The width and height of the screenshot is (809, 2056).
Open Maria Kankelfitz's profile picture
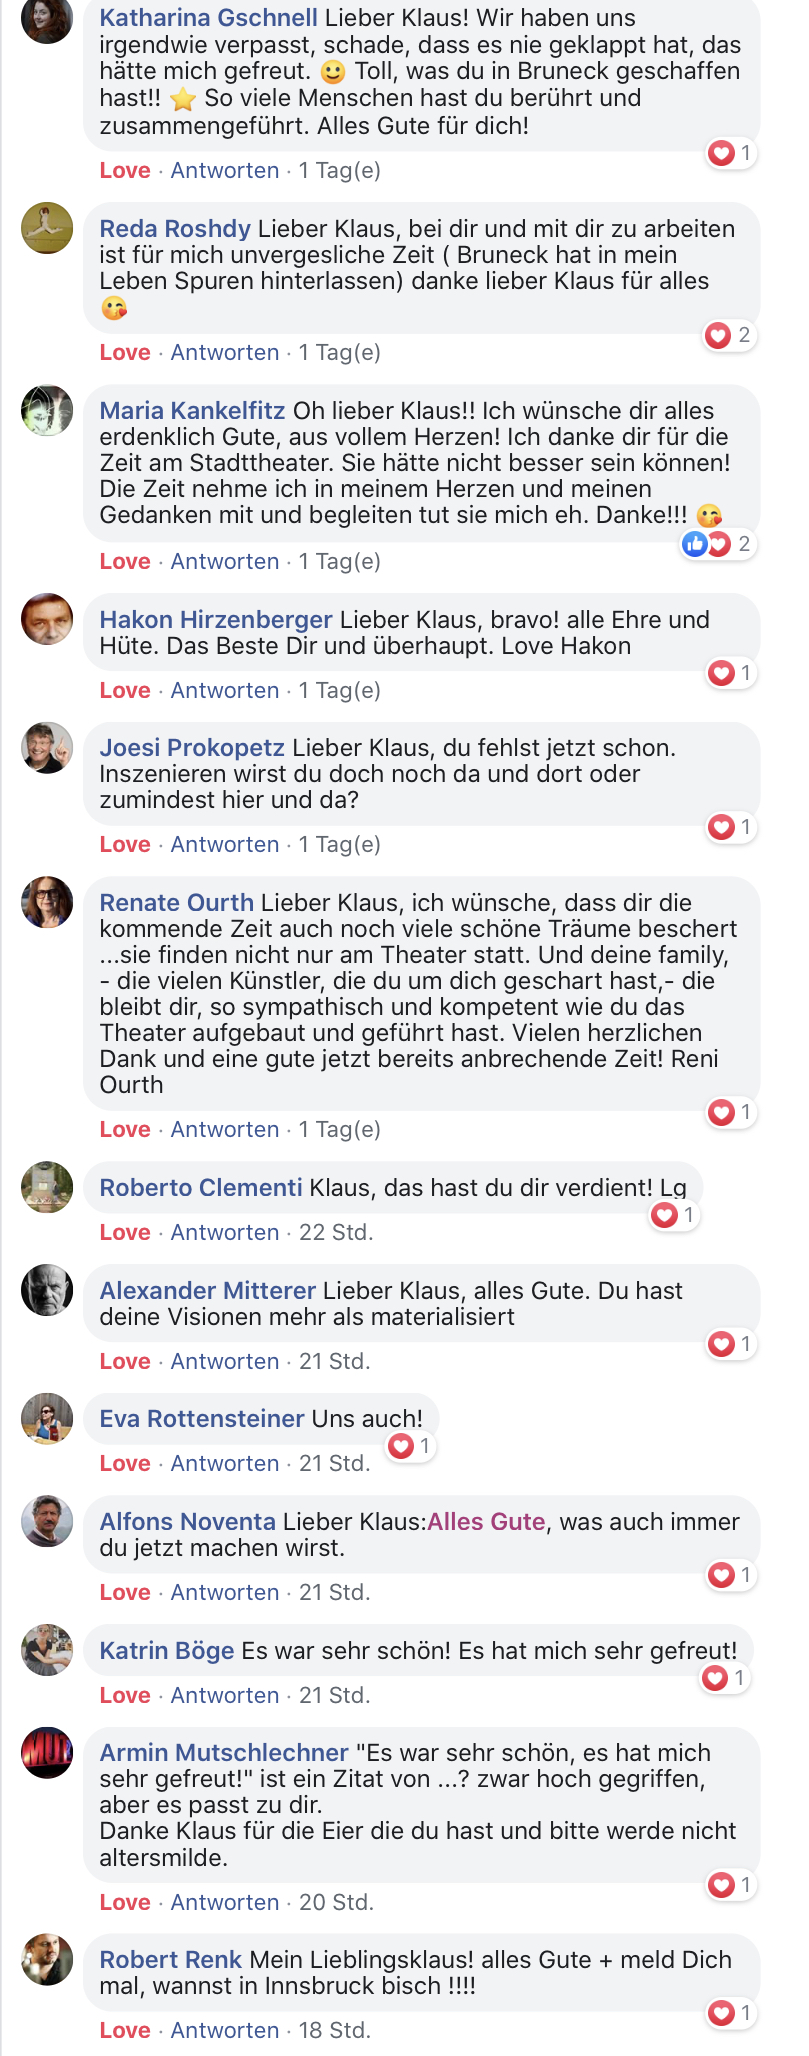point(47,410)
